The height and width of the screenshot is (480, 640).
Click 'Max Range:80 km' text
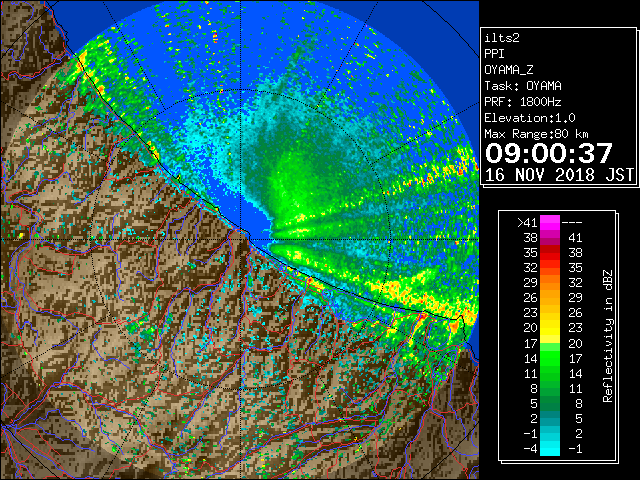pos(536,134)
